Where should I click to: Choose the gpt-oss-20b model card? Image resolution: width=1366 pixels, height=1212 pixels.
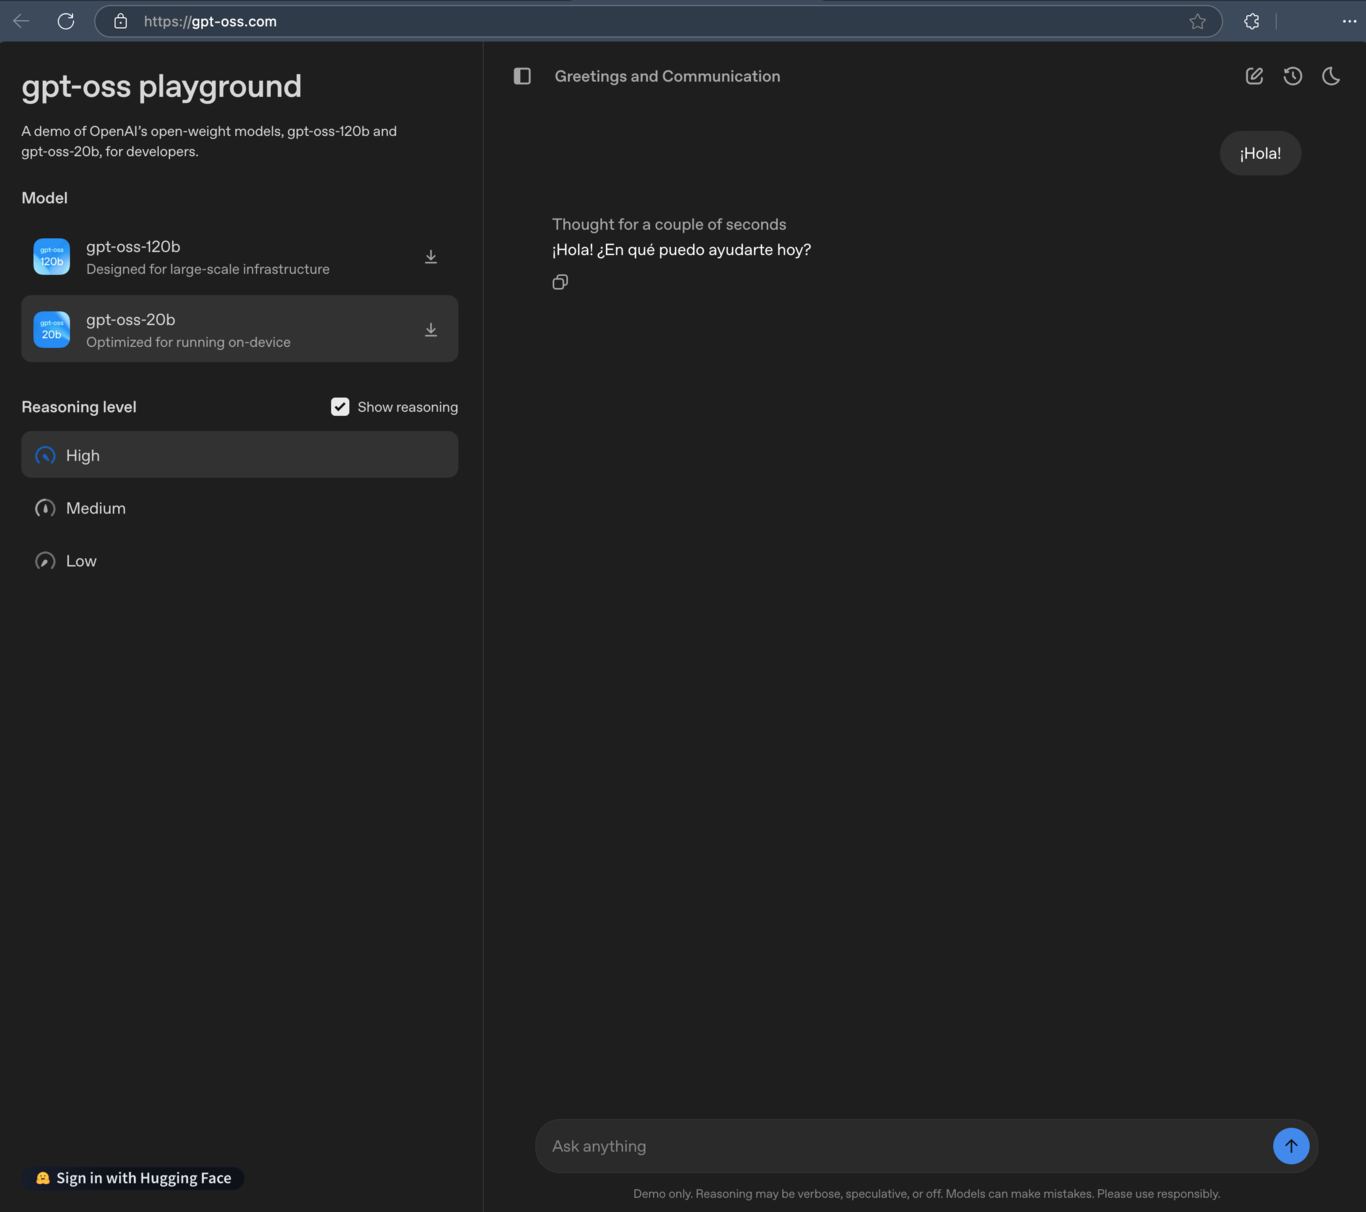[x=240, y=329]
